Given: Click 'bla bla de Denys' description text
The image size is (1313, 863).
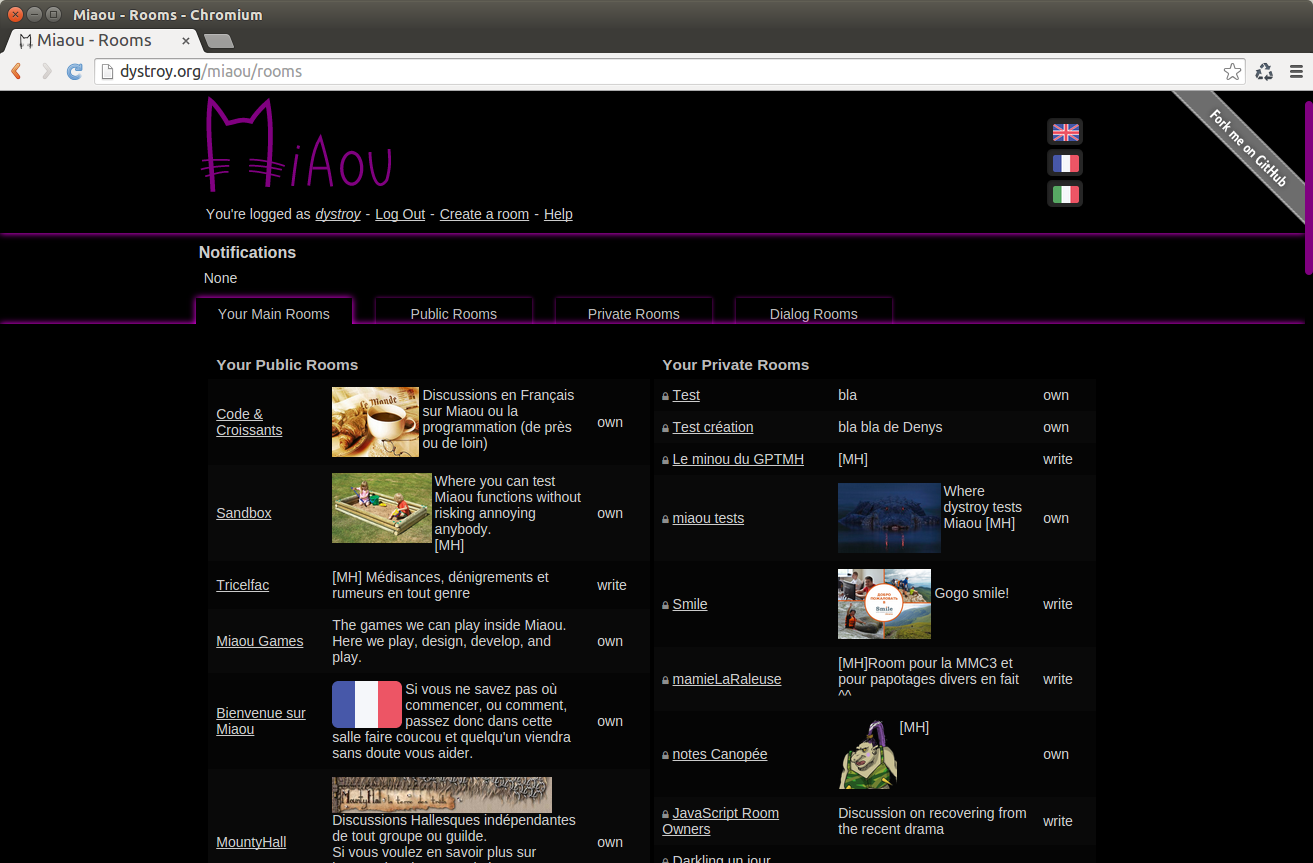Looking at the screenshot, I should tap(890, 427).
